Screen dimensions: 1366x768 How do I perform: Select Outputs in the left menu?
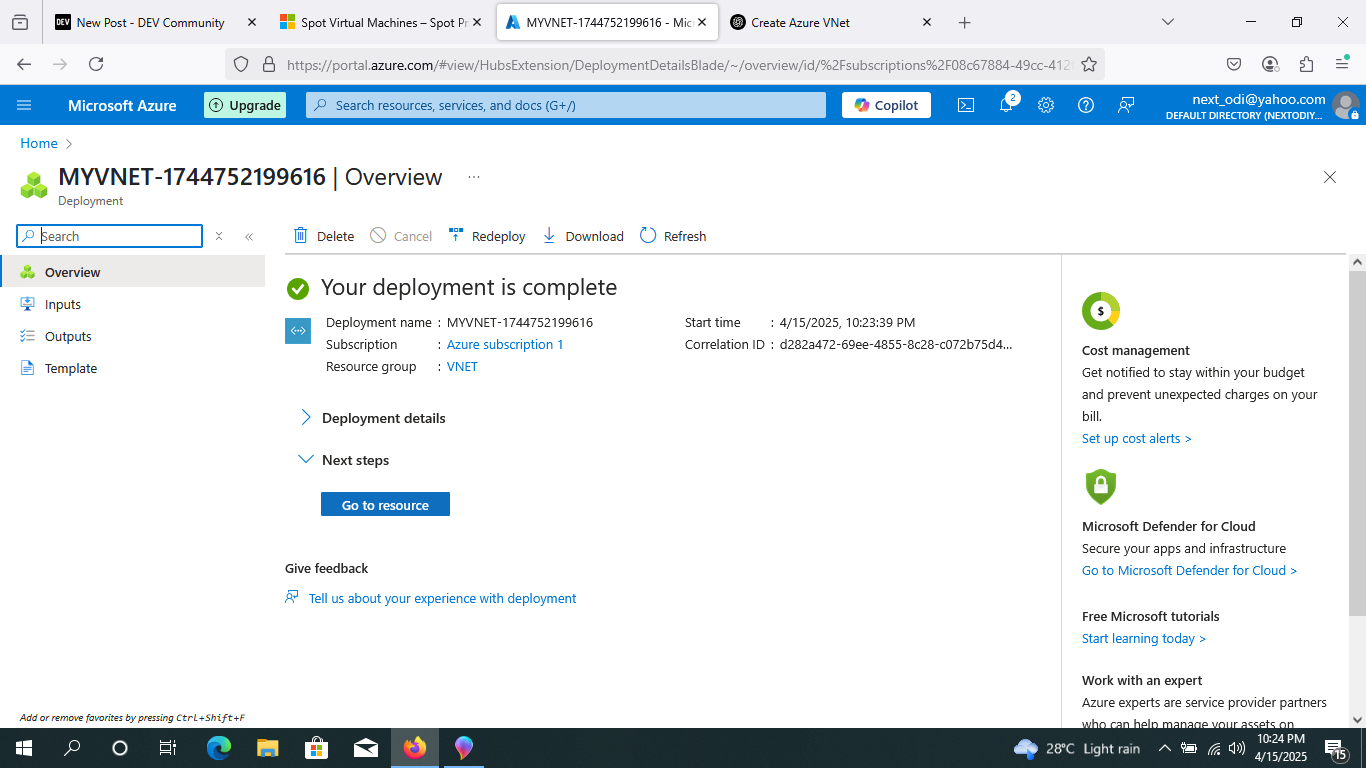[x=132, y=336]
